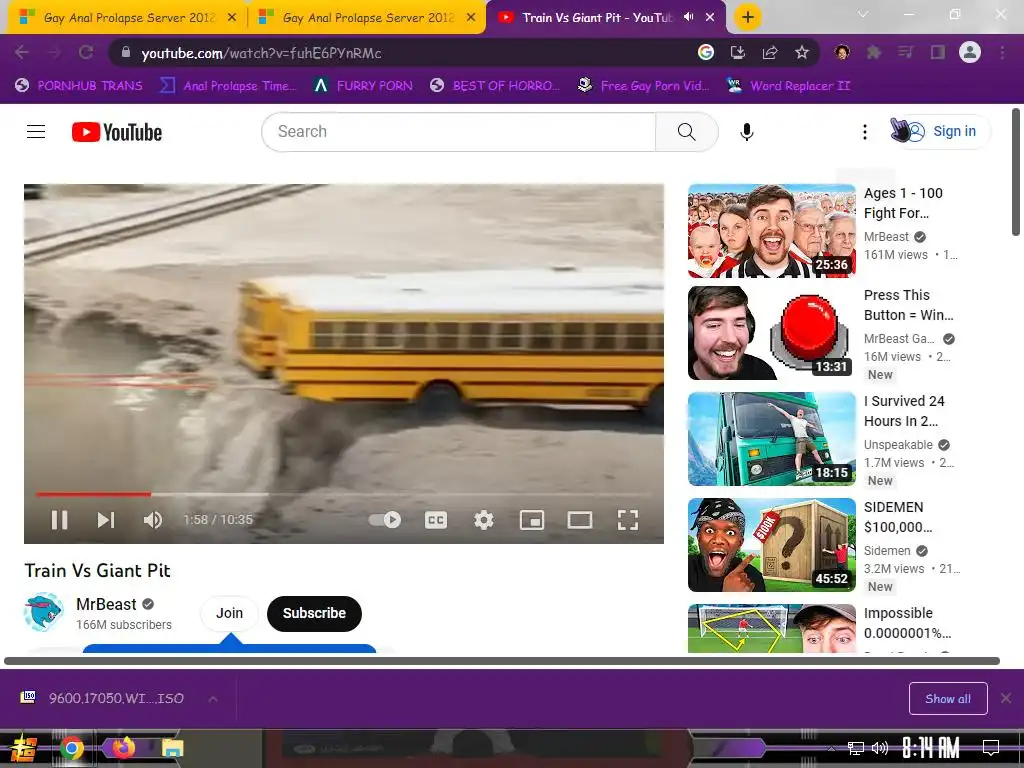1024x768 pixels.
Task: Click the address bar URL
Action: pos(261,53)
